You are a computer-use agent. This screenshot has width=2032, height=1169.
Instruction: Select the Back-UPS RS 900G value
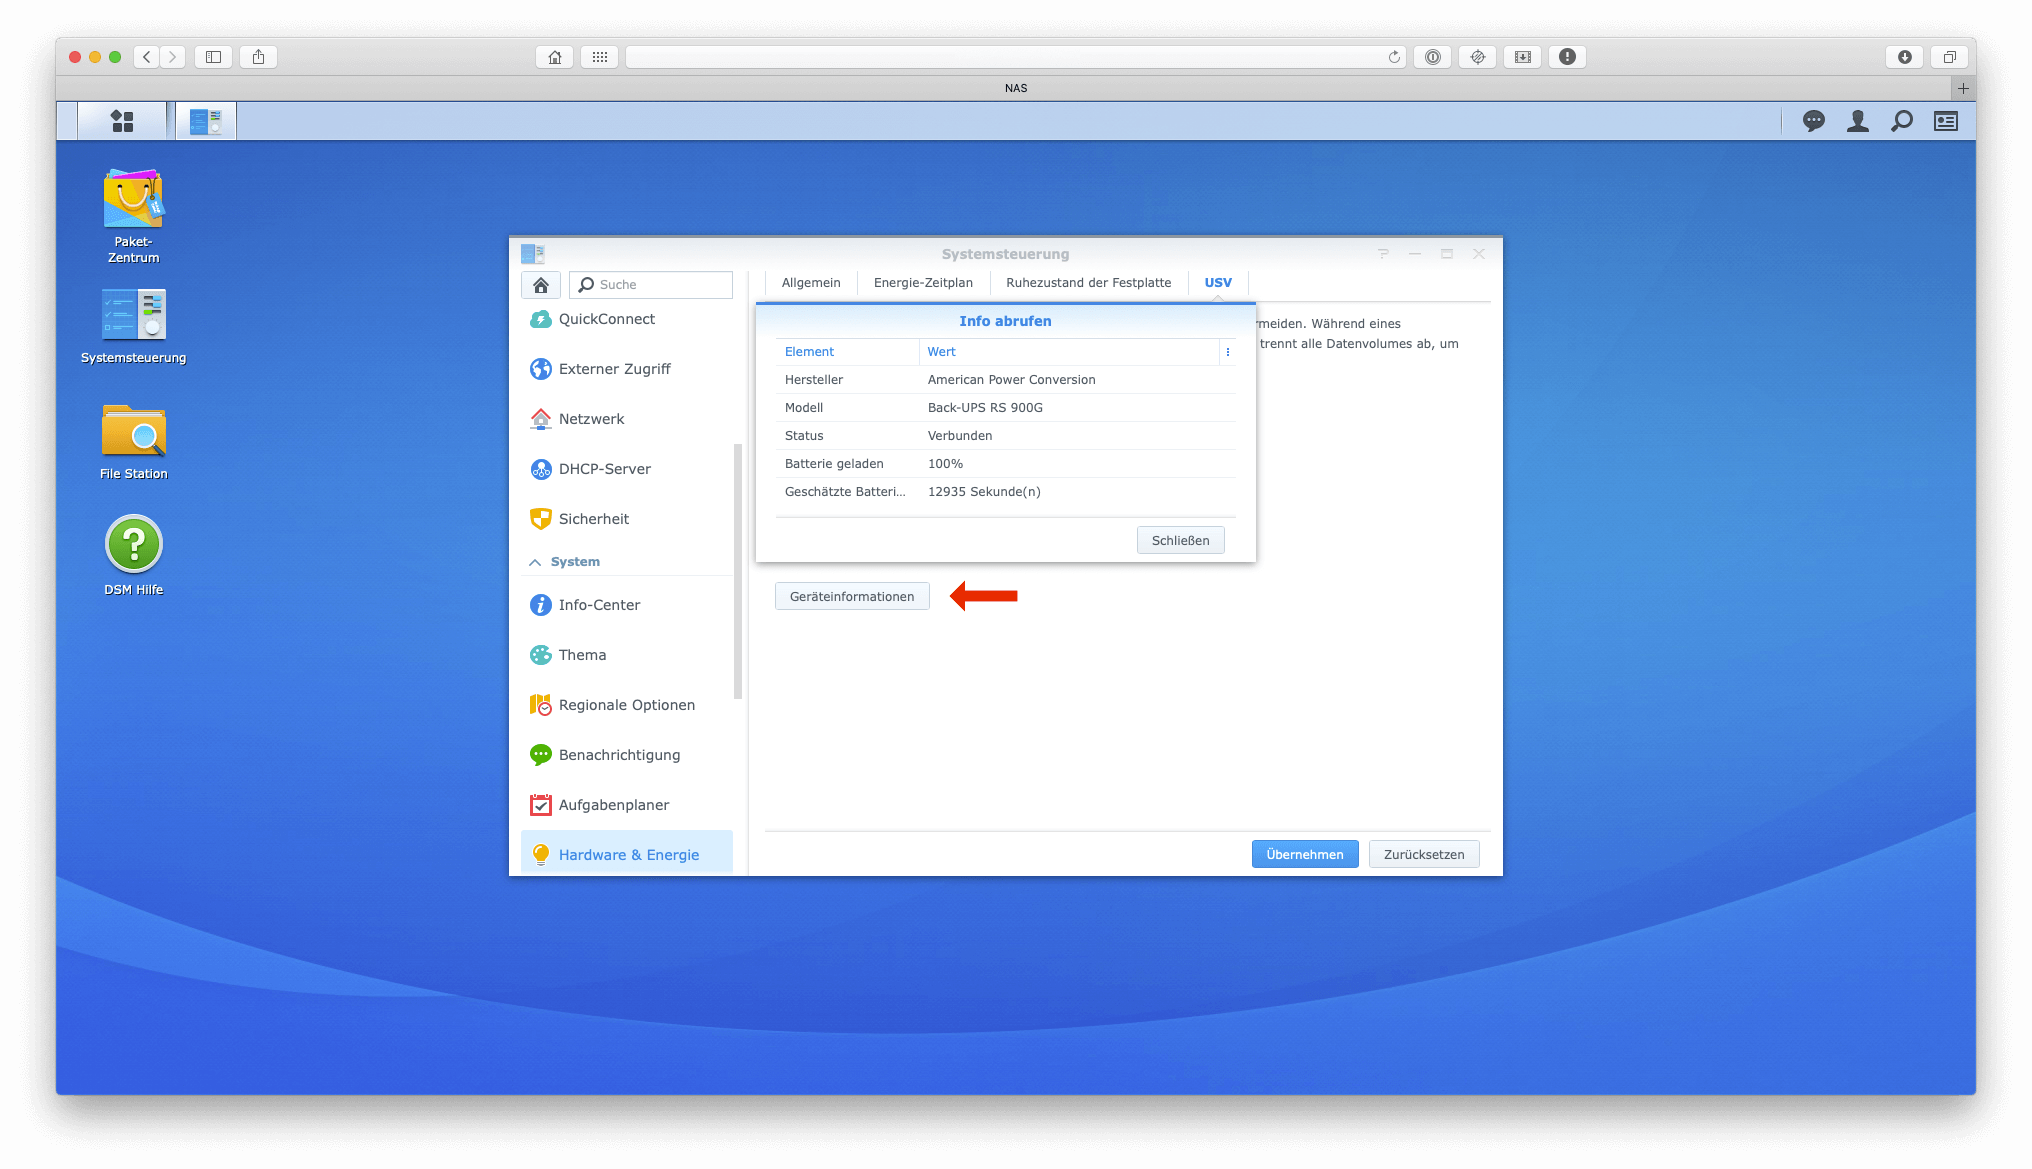tap(985, 408)
